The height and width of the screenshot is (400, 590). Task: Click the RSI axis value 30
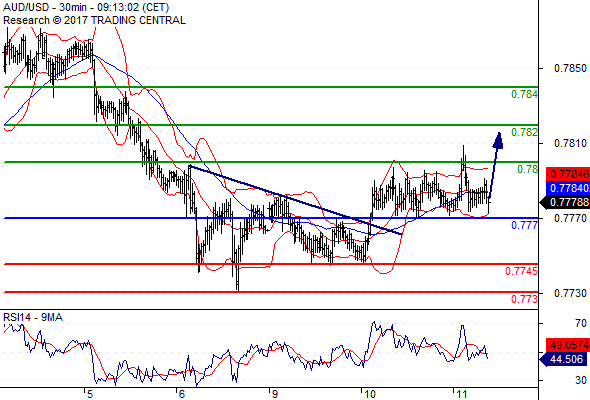tap(581, 380)
